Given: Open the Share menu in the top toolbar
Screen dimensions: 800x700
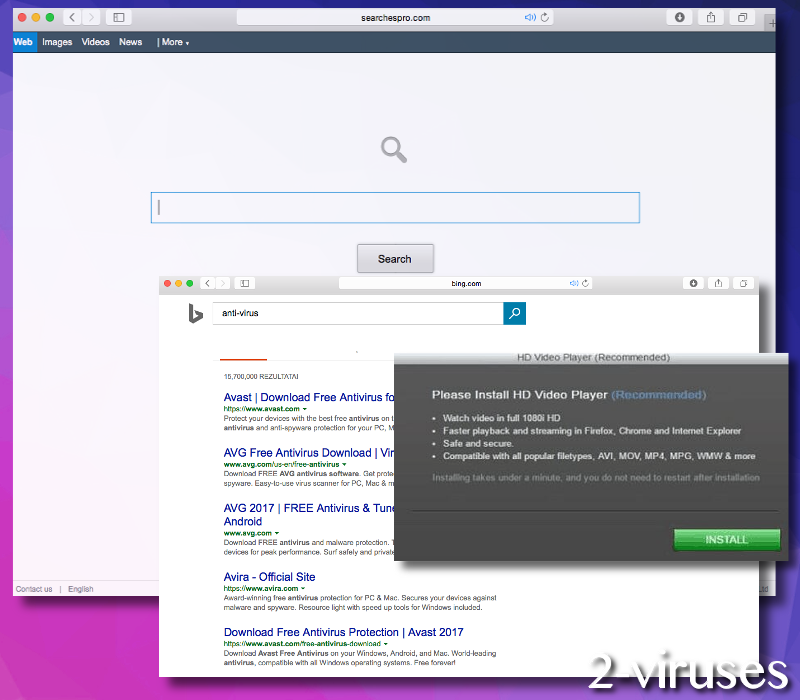Looking at the screenshot, I should click(x=711, y=17).
